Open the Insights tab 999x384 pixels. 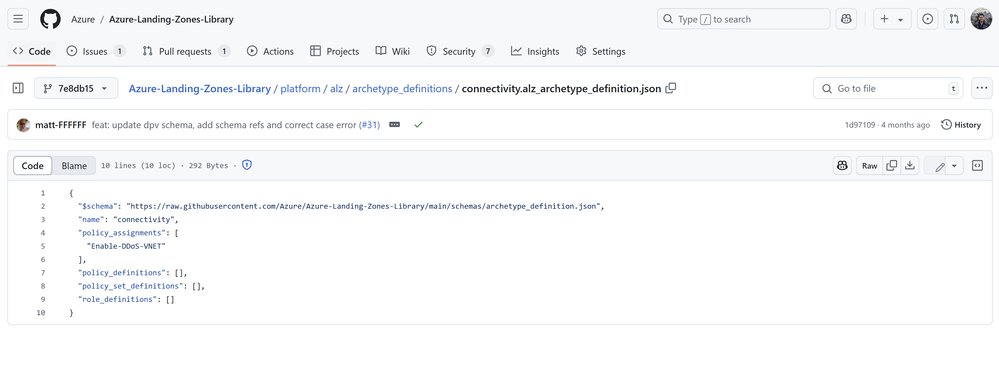535,52
